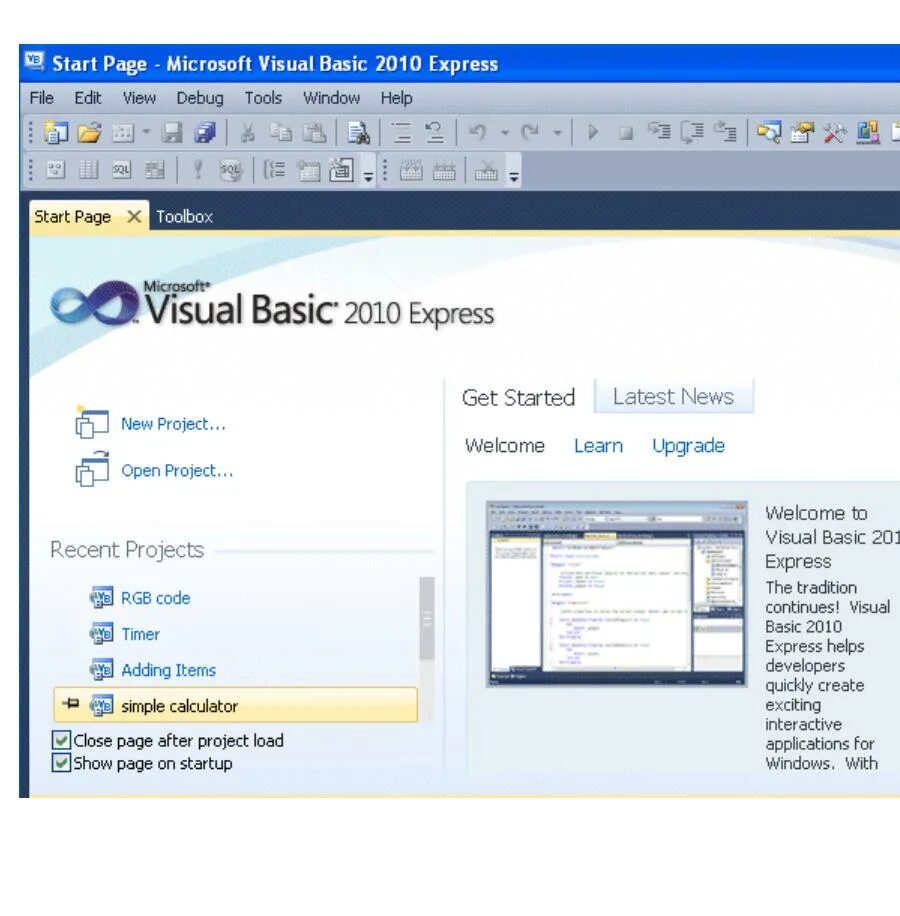Click the Copy icon in toolbar

click(281, 133)
